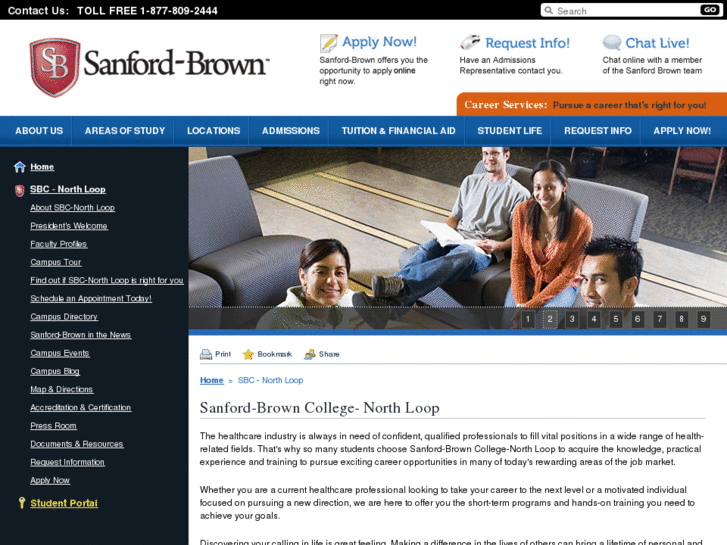Open Campus Directory link

[64, 316]
